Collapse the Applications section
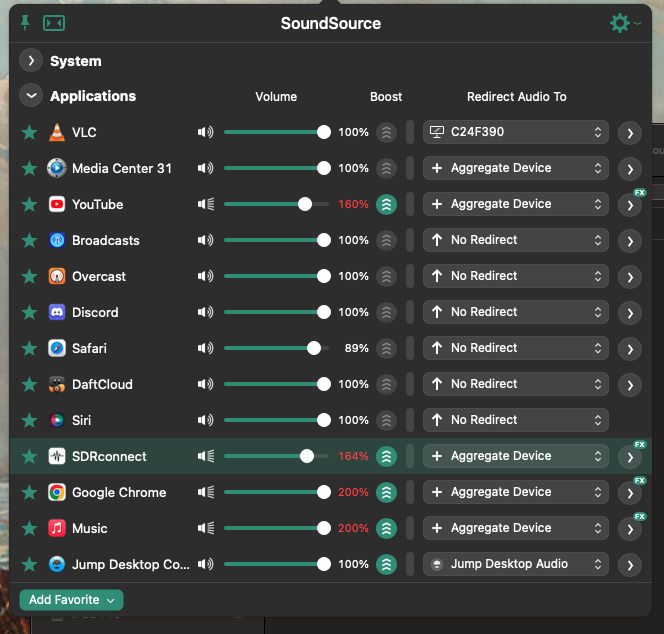This screenshot has height=634, width=664. pyautogui.click(x=31, y=96)
